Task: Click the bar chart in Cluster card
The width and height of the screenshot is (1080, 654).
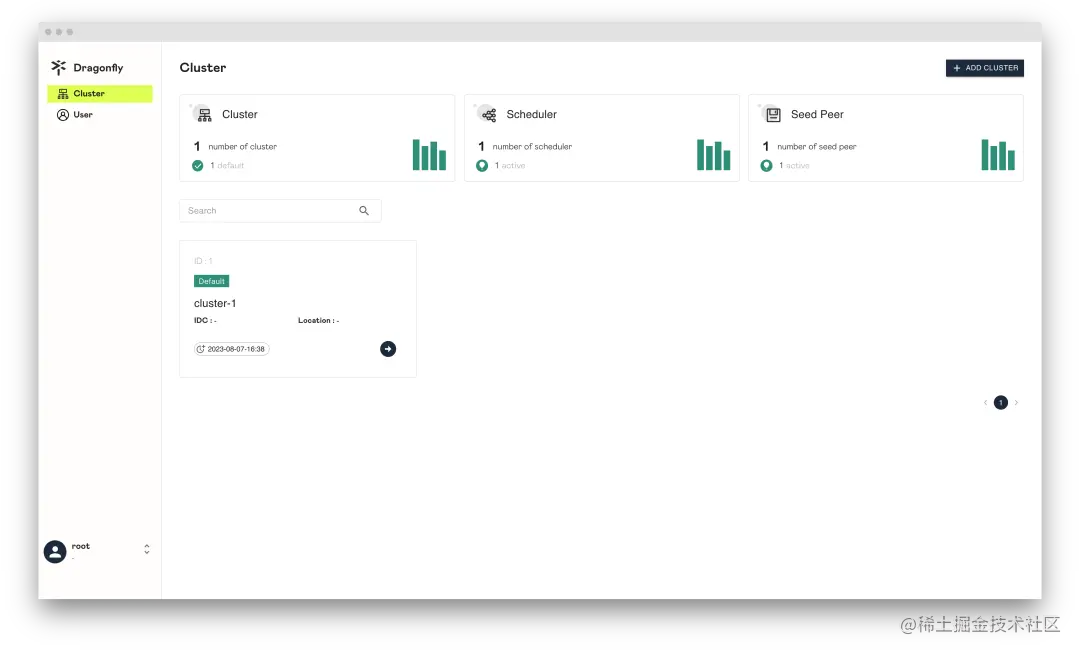Action: coord(429,155)
